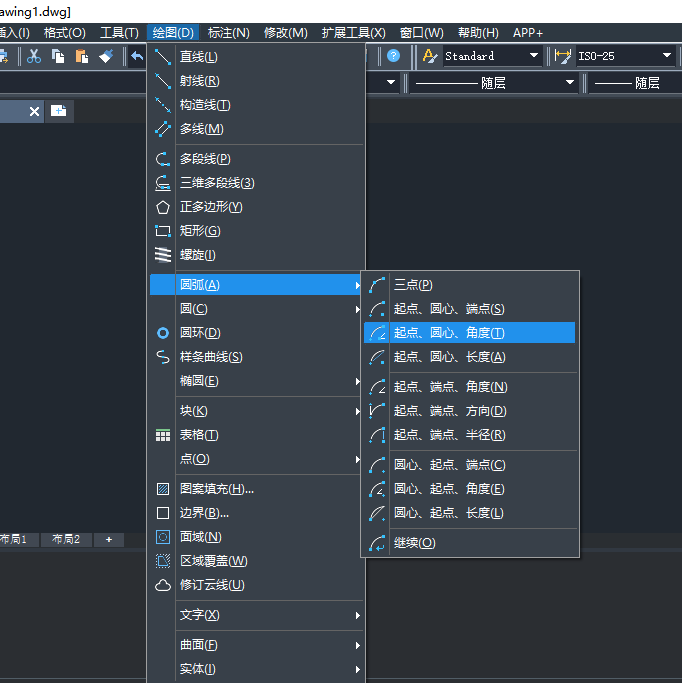Image resolution: width=683 pixels, height=683 pixels.
Task: Click the 继续(O) continue arc icon
Action: 377,543
